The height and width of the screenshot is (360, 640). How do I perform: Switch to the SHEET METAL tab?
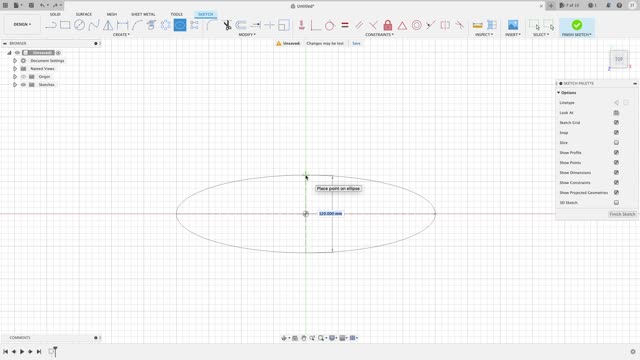tap(143, 14)
